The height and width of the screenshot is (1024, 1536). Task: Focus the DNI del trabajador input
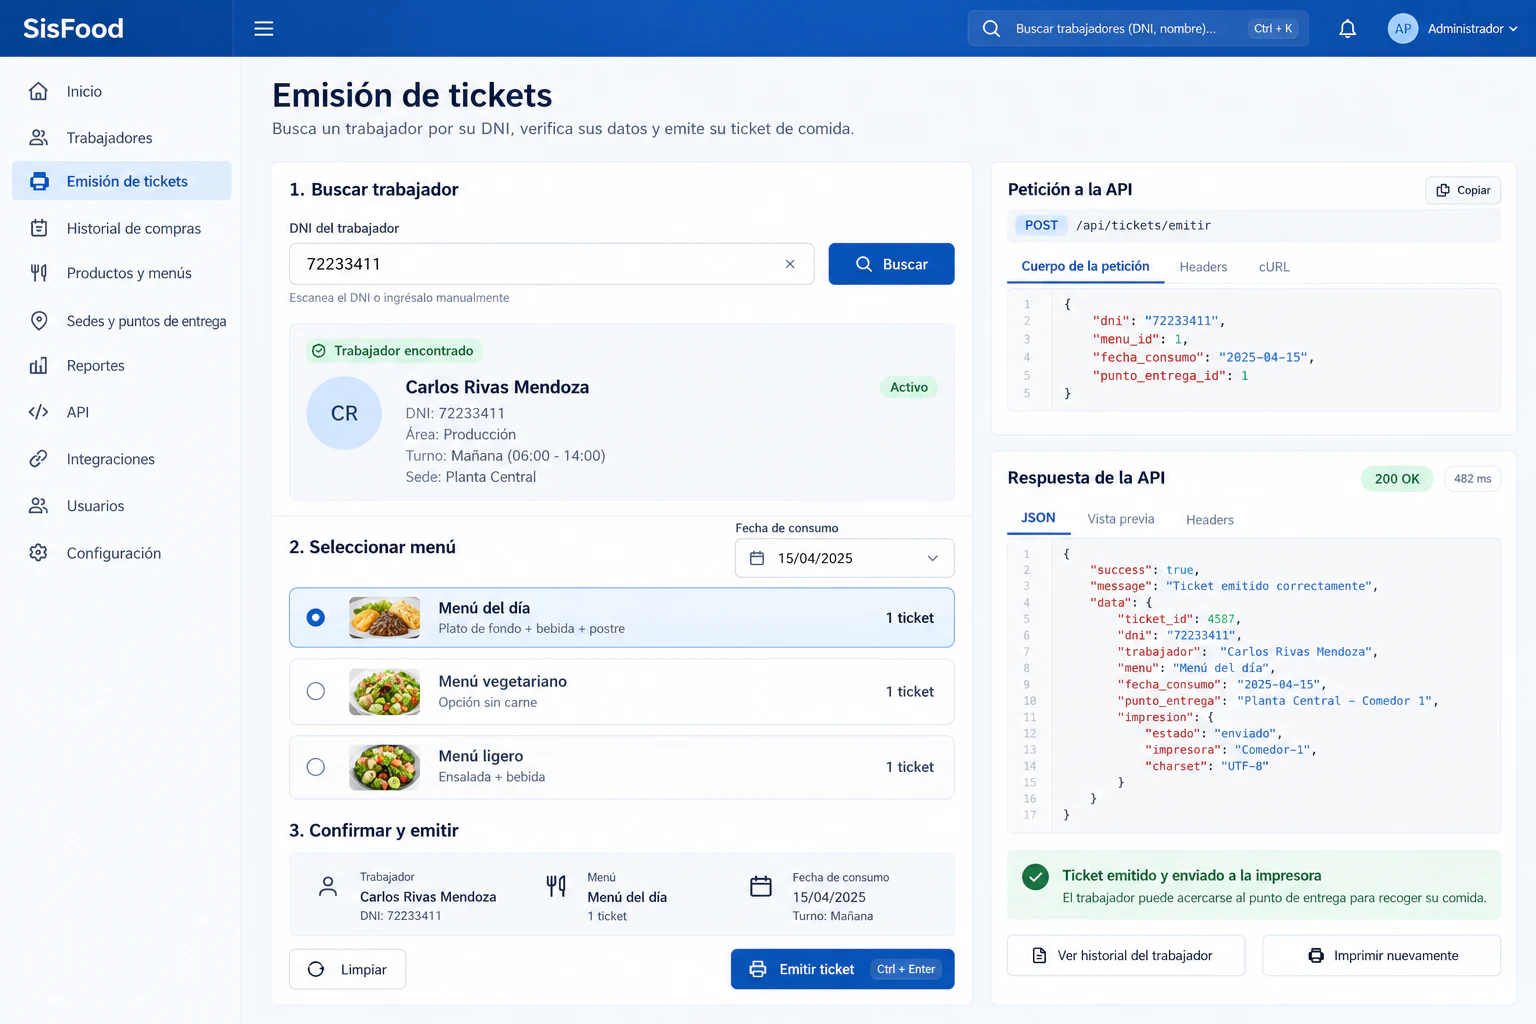coord(551,264)
